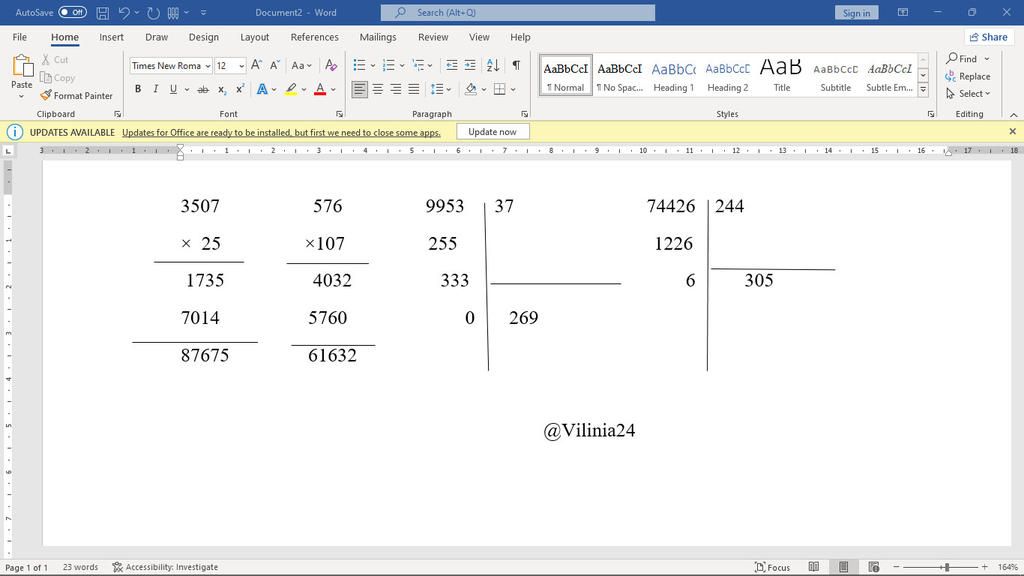Click the Sign in button
The height and width of the screenshot is (576, 1024).
click(856, 12)
